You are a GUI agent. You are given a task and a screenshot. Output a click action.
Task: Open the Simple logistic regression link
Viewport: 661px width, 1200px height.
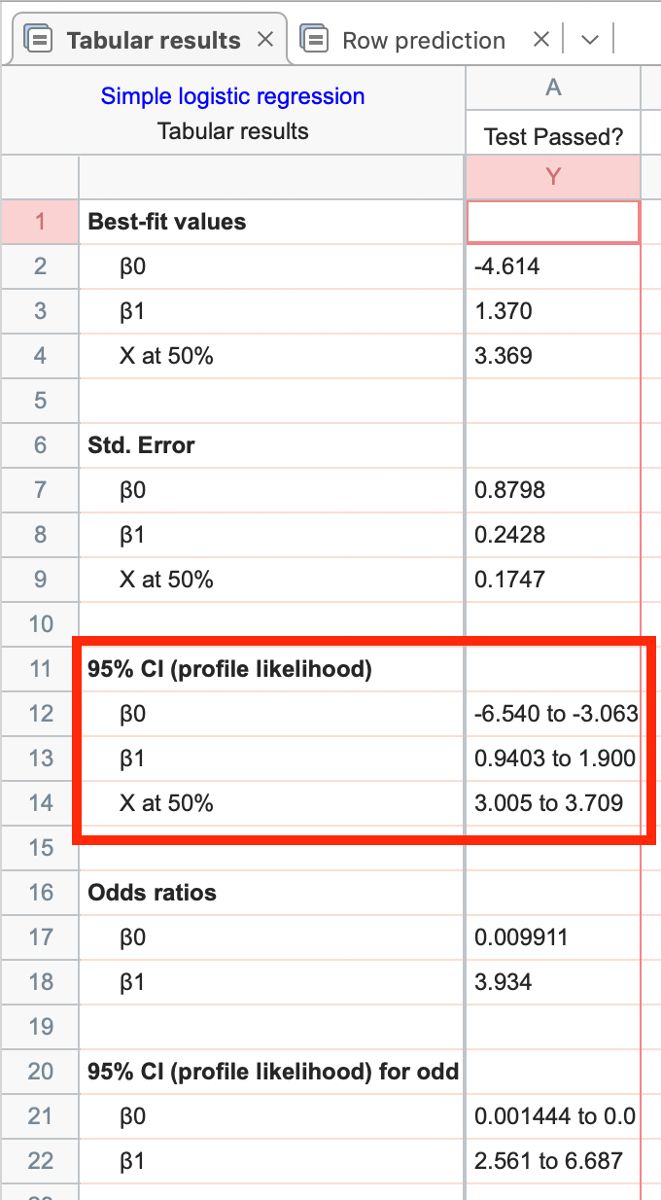232,96
